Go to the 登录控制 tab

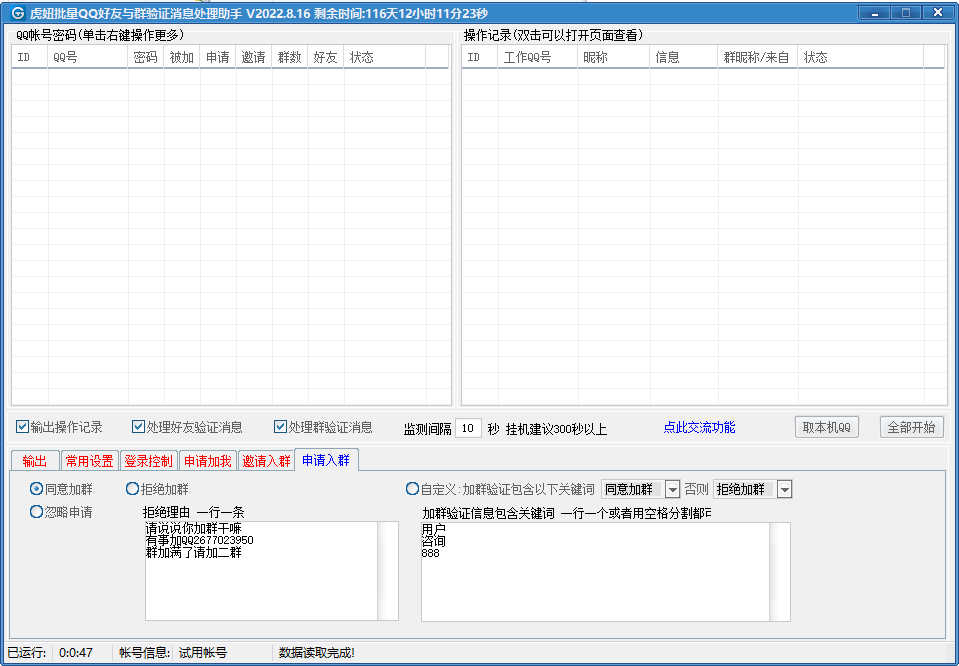coord(149,461)
